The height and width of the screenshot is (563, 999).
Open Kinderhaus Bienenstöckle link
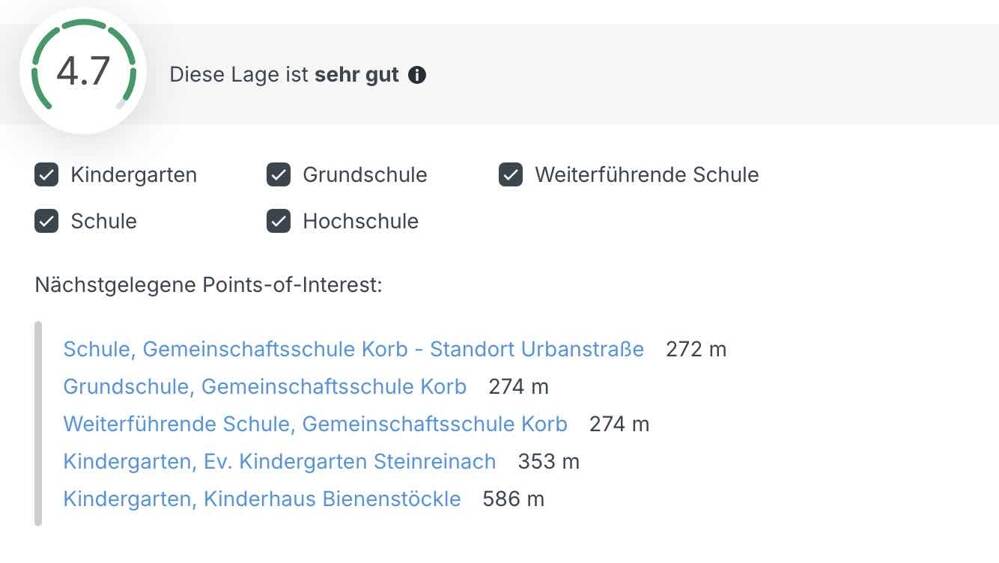point(262,499)
